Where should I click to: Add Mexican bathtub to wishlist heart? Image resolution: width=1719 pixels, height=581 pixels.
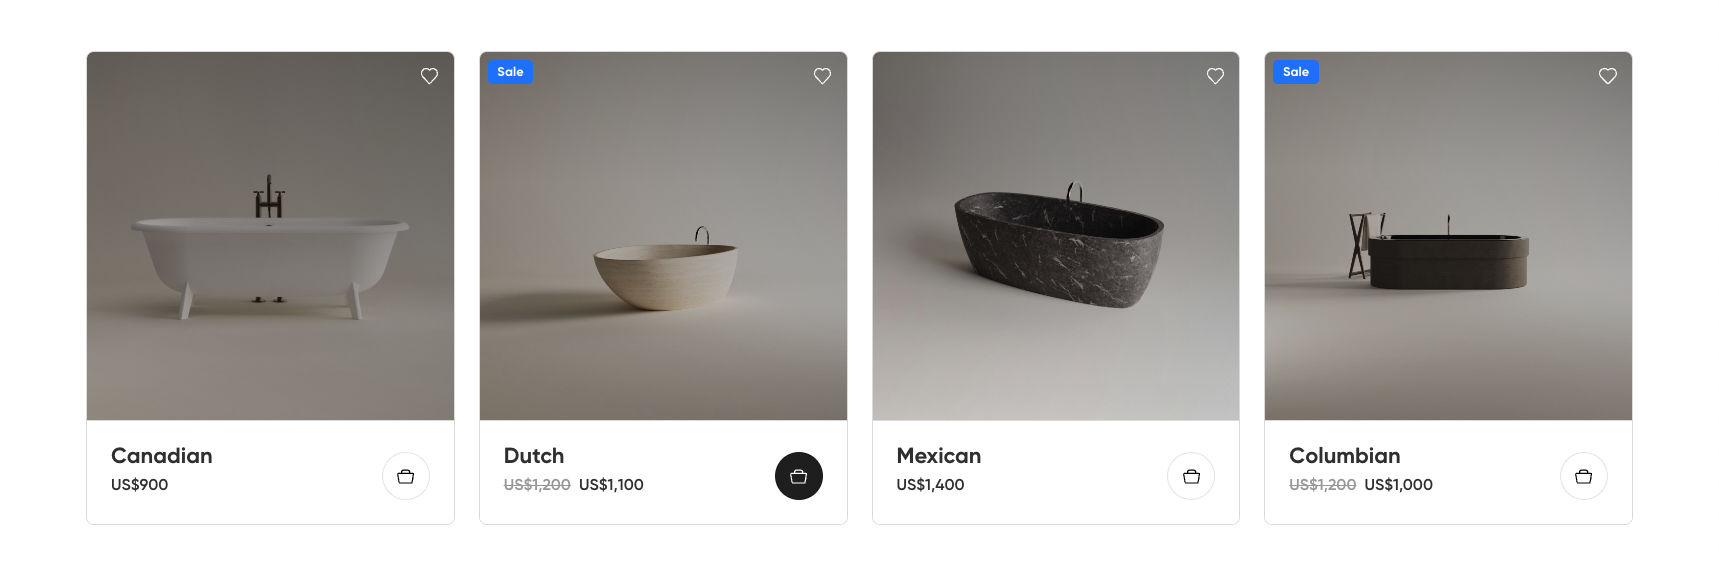[1215, 76]
